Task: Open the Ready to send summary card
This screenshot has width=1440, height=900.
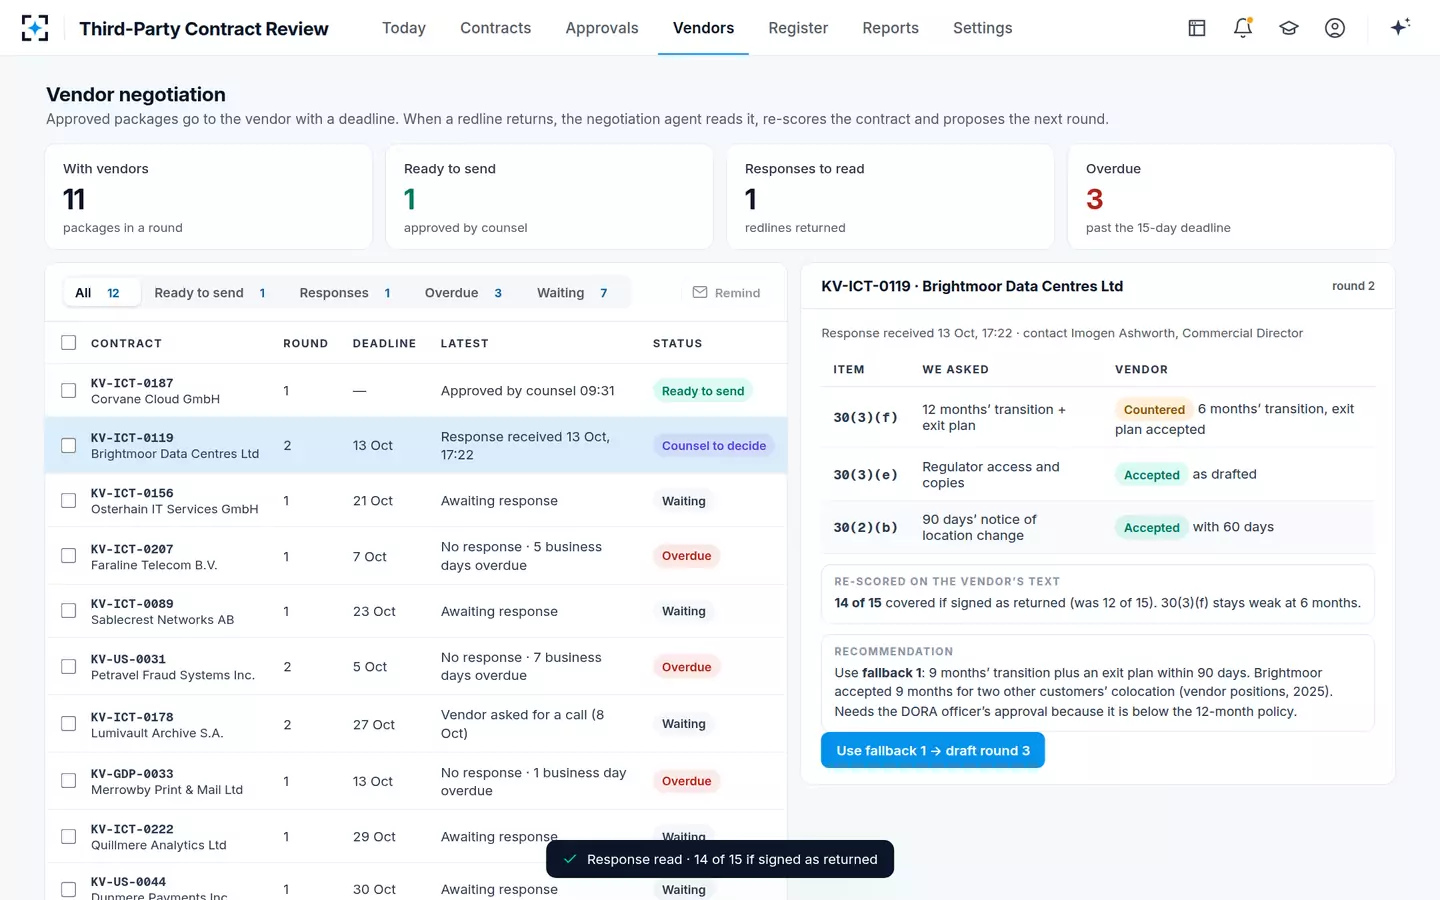Action: coord(550,197)
